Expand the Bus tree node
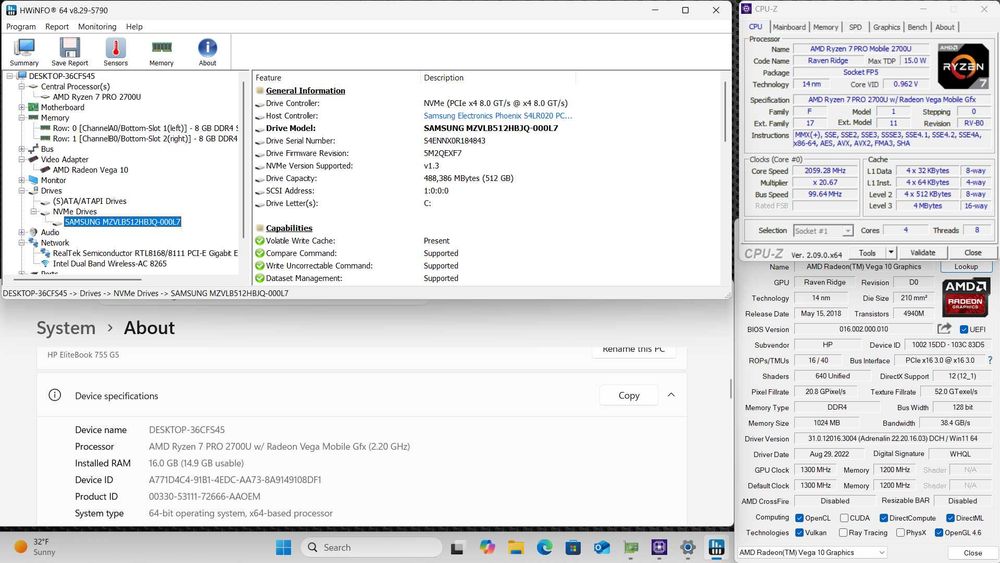 (22, 149)
